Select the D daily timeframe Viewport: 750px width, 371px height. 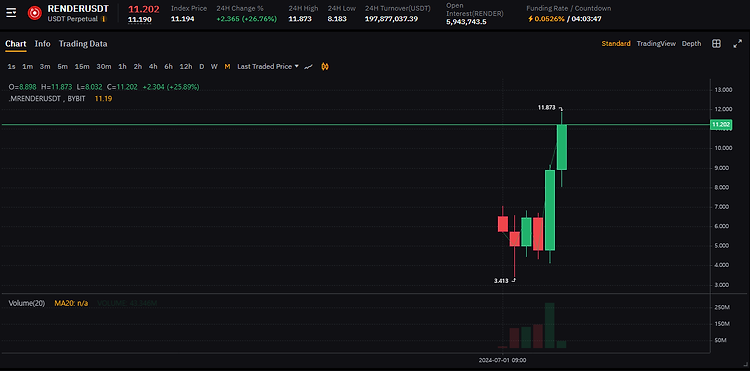coord(201,66)
